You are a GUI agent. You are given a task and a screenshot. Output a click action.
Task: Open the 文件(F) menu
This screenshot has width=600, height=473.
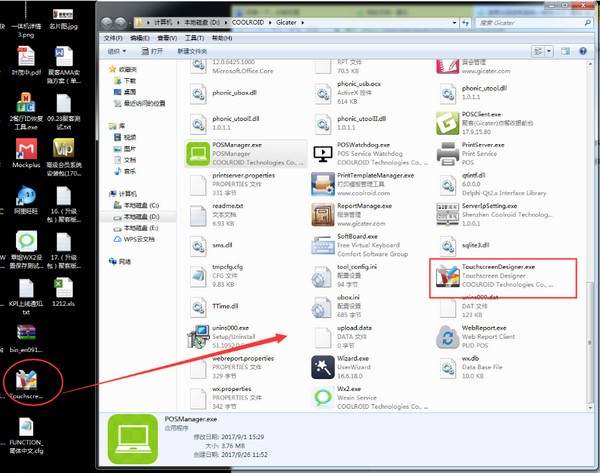(x=113, y=38)
